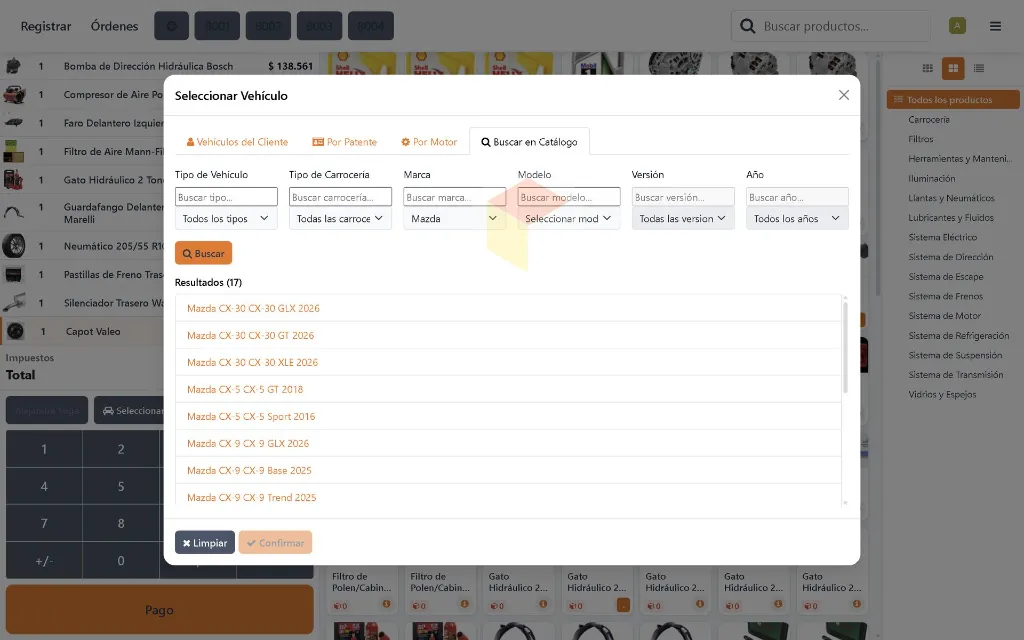Switch to the Por Motor tab

[x=428, y=142]
